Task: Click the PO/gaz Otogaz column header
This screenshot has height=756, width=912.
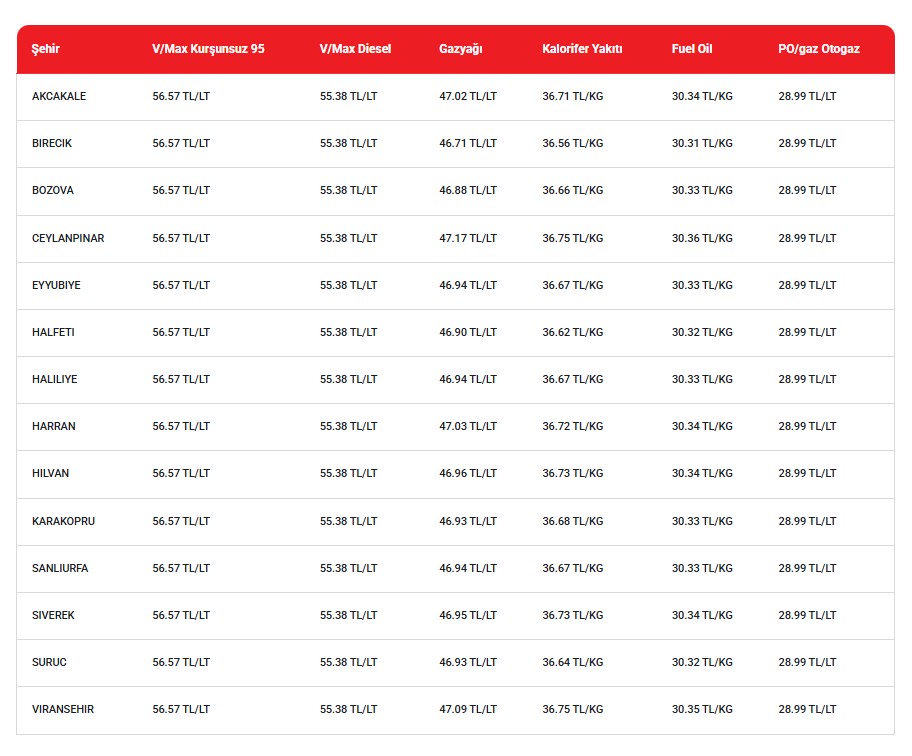Action: [819, 49]
